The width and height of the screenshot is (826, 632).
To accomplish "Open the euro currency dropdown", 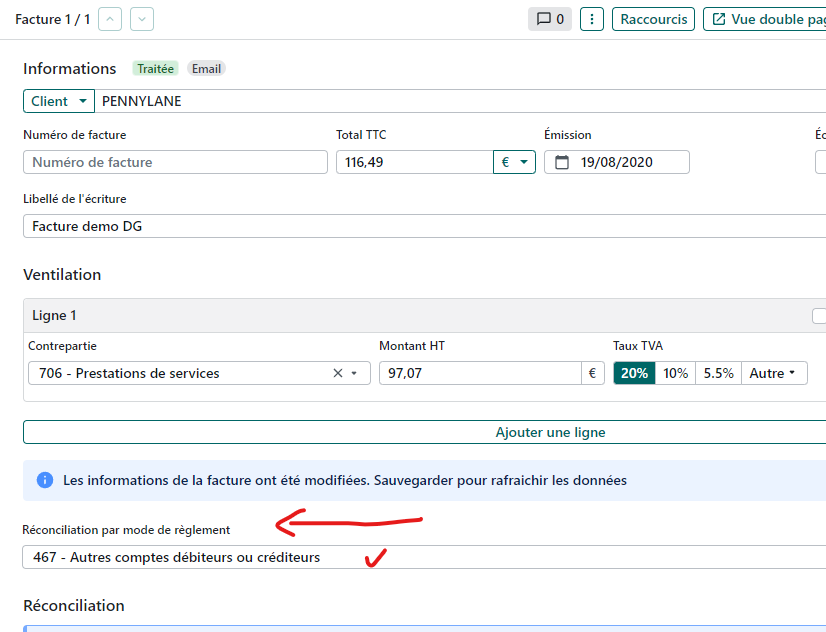I will click(514, 162).
